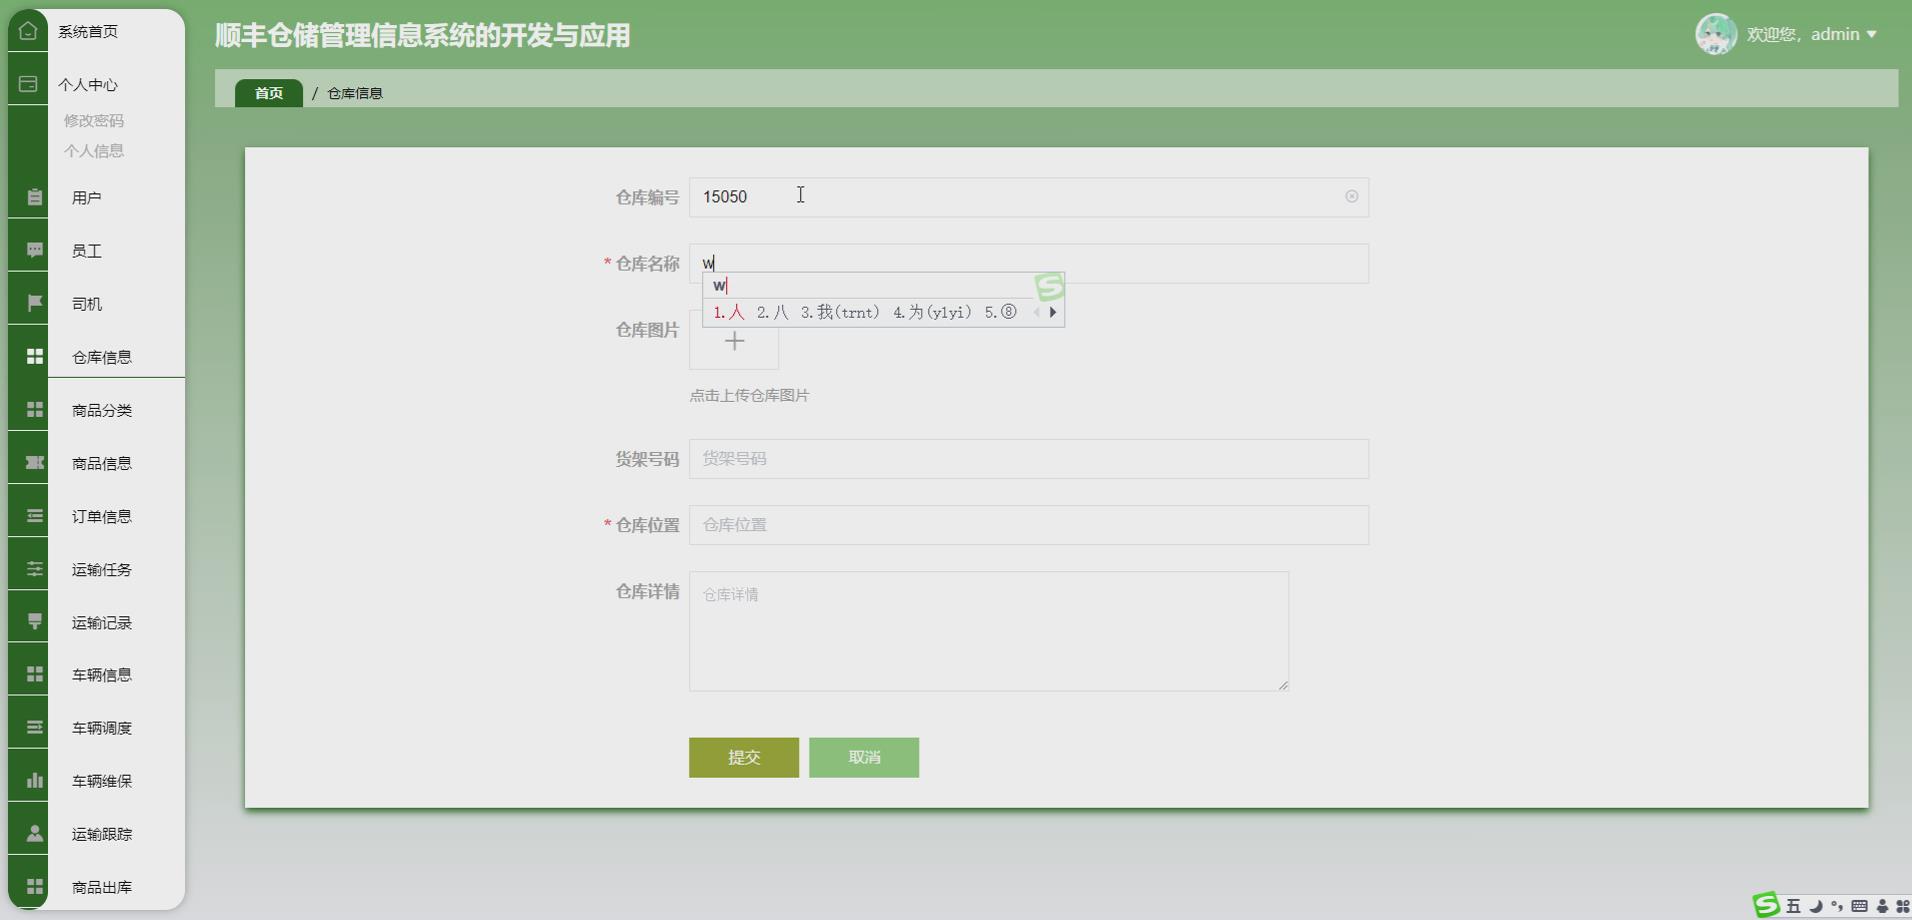The width and height of the screenshot is (1912, 920).
Task: Select the 司机 flag icon in sidebar
Action: click(33, 302)
